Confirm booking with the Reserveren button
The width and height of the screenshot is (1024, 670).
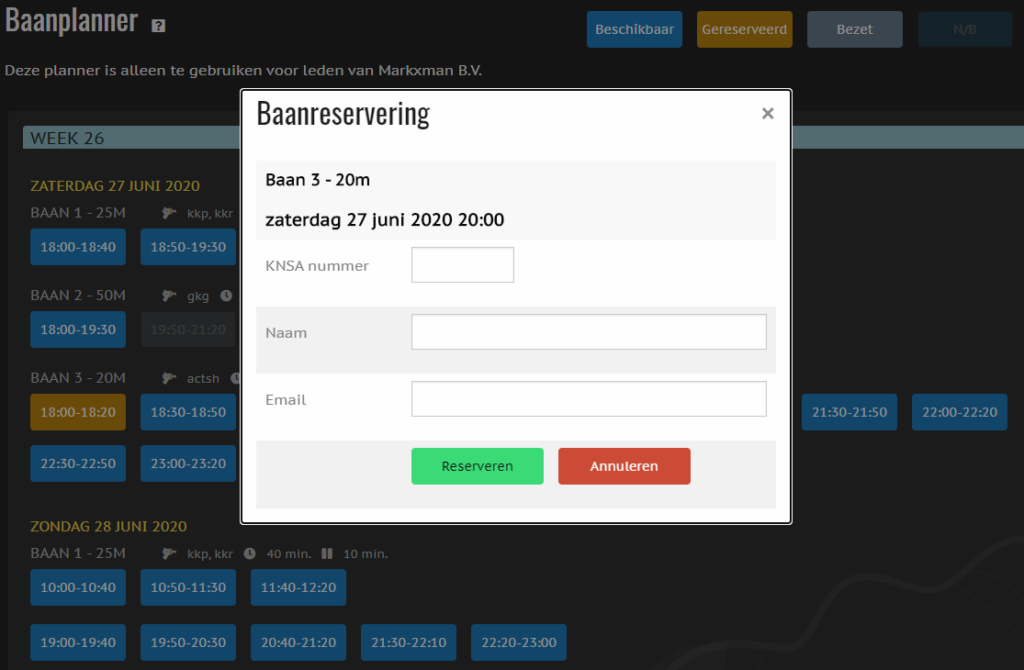pos(477,466)
